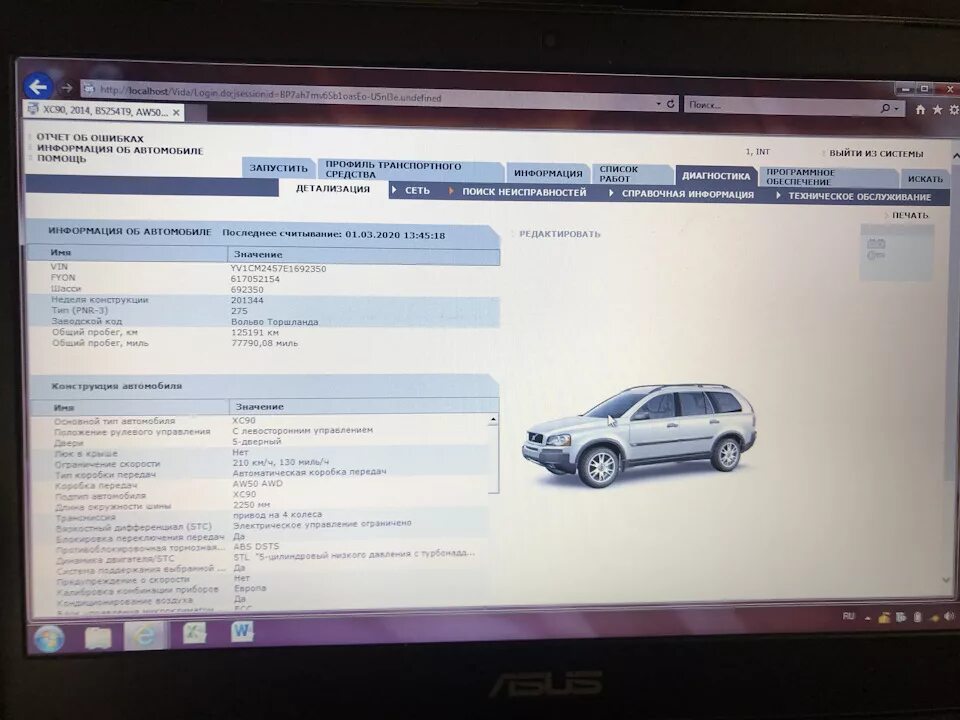Select the ДИАГНОСТИКА tab
This screenshot has height=720, width=960.
pyautogui.click(x=716, y=176)
